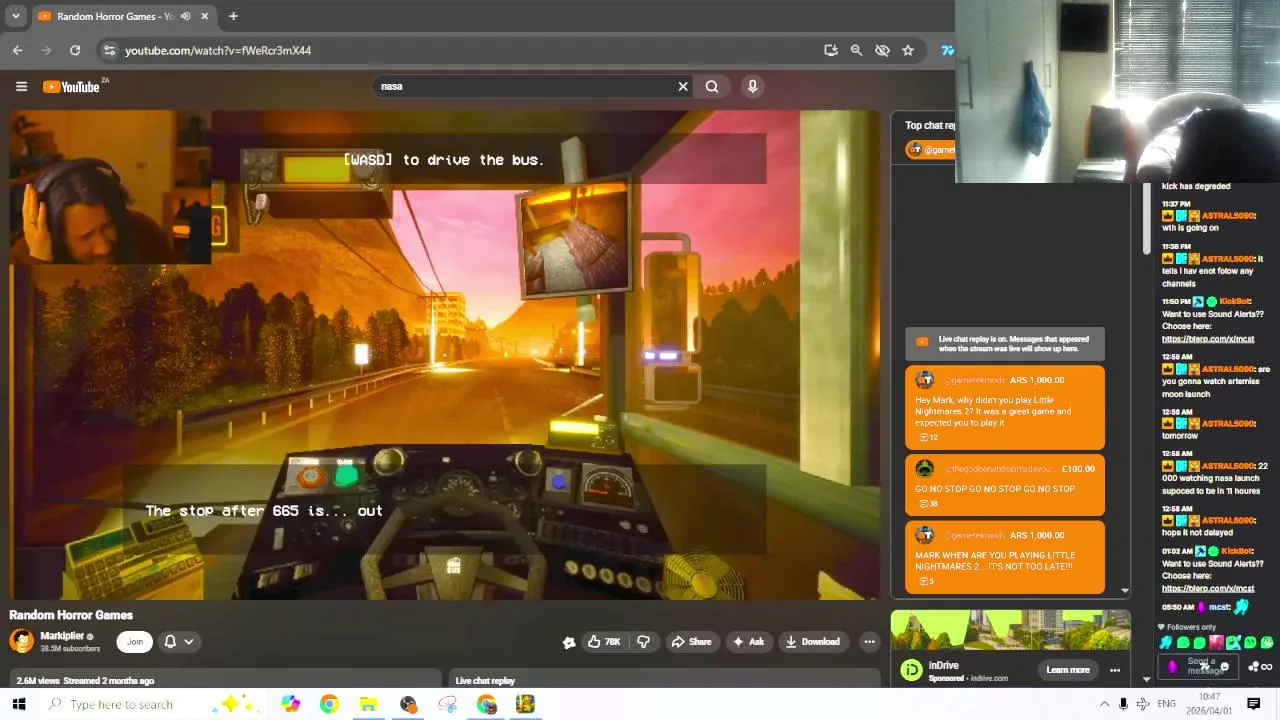
Task: Open the 'Live chat replay' section below video
Action: [485, 681]
